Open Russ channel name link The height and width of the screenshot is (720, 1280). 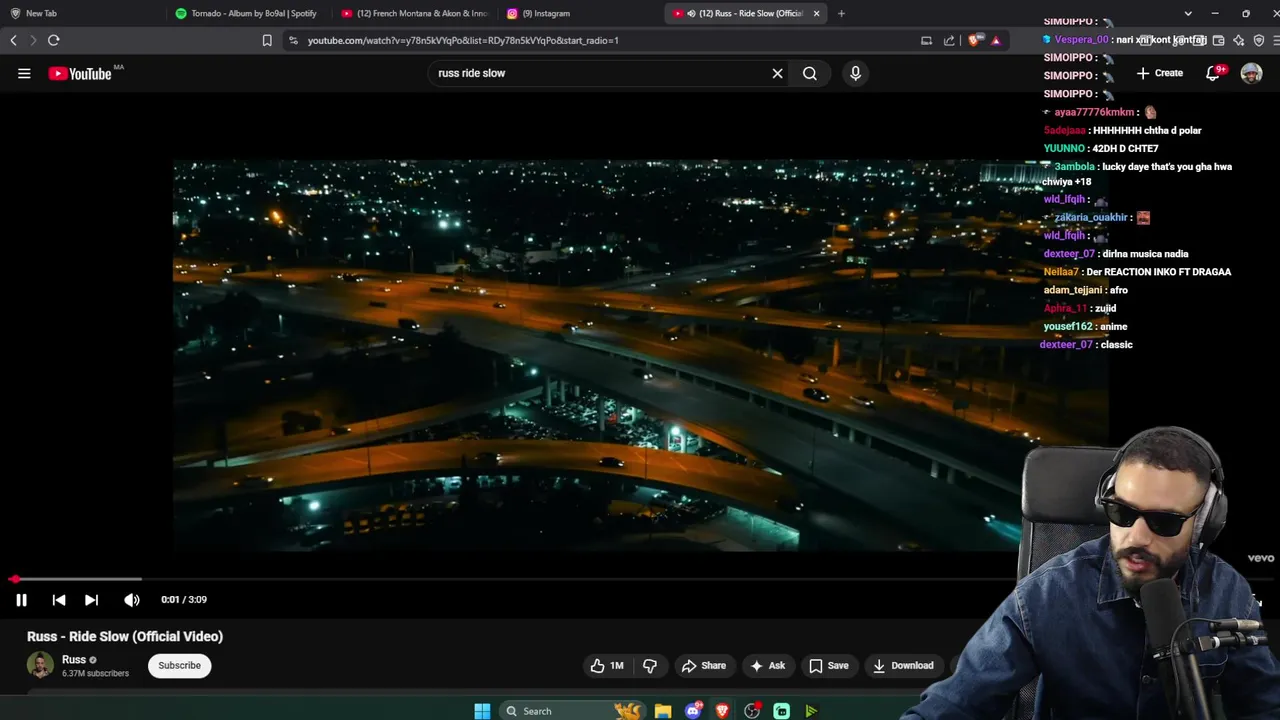point(74,660)
